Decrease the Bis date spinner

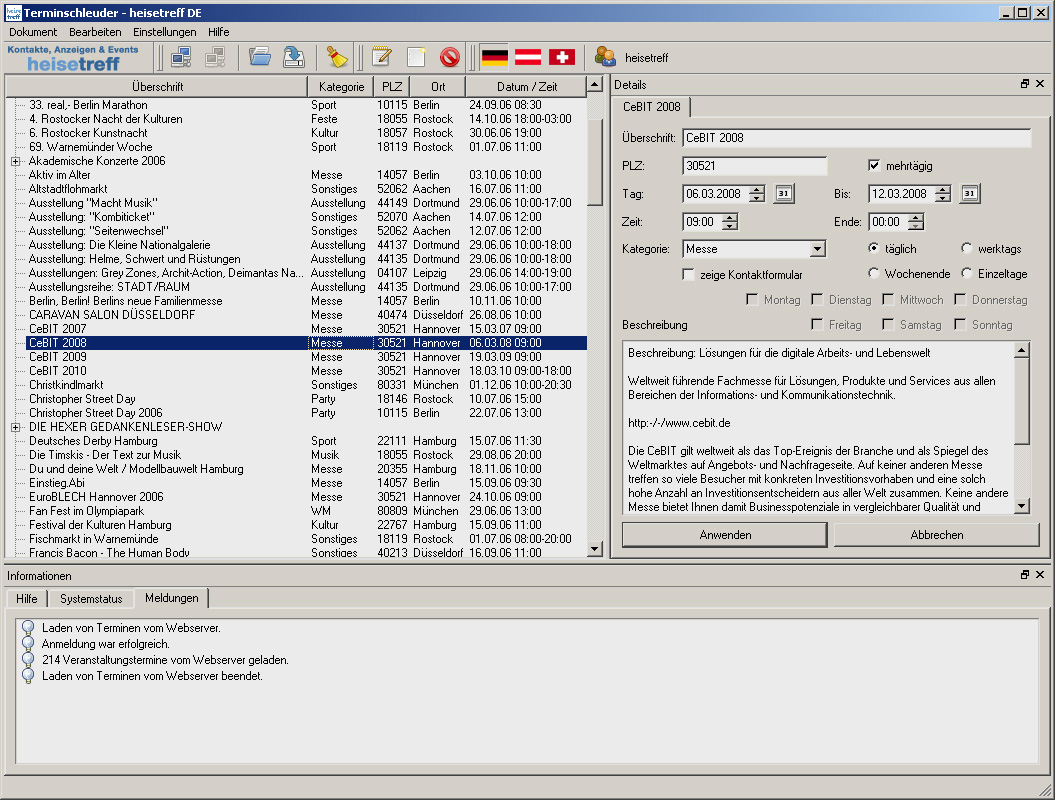943,198
